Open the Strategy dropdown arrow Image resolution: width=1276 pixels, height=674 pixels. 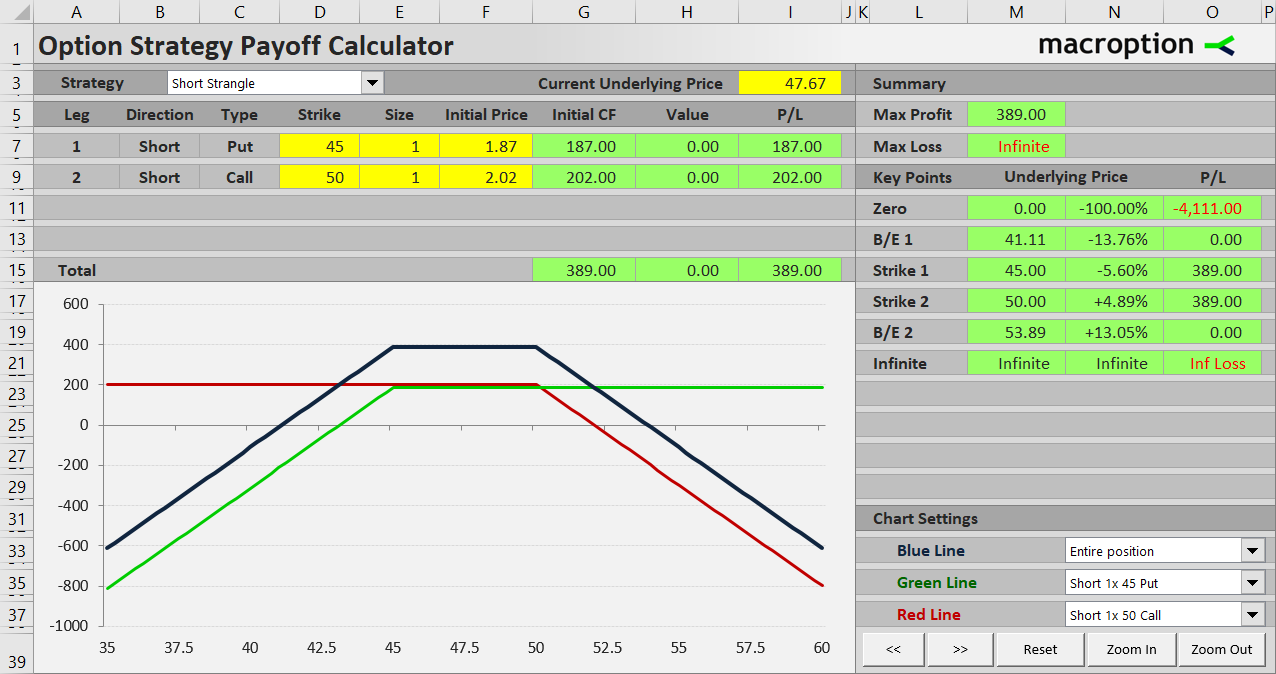(372, 83)
